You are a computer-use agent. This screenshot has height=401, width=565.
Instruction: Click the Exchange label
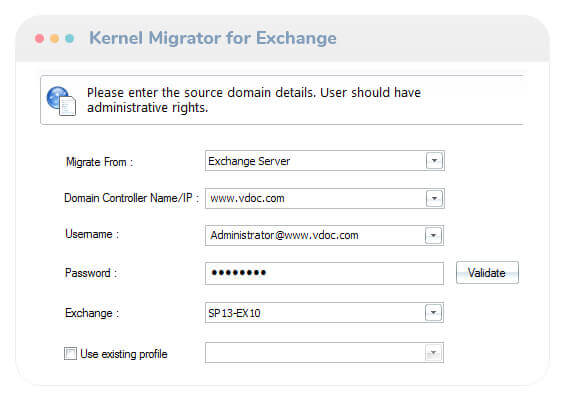92,313
